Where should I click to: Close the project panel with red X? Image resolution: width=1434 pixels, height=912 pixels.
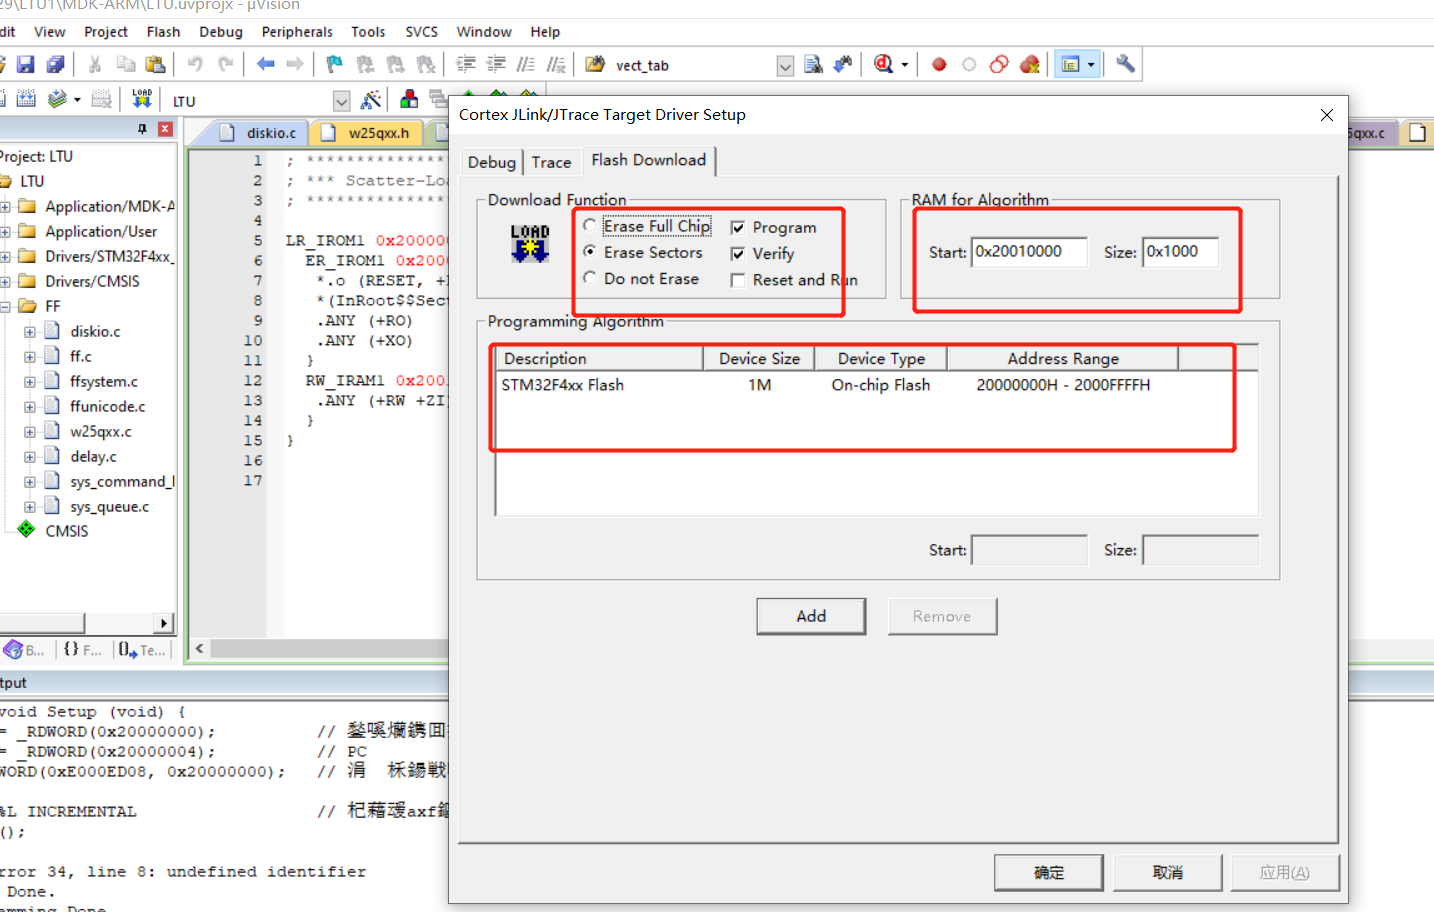click(x=165, y=129)
